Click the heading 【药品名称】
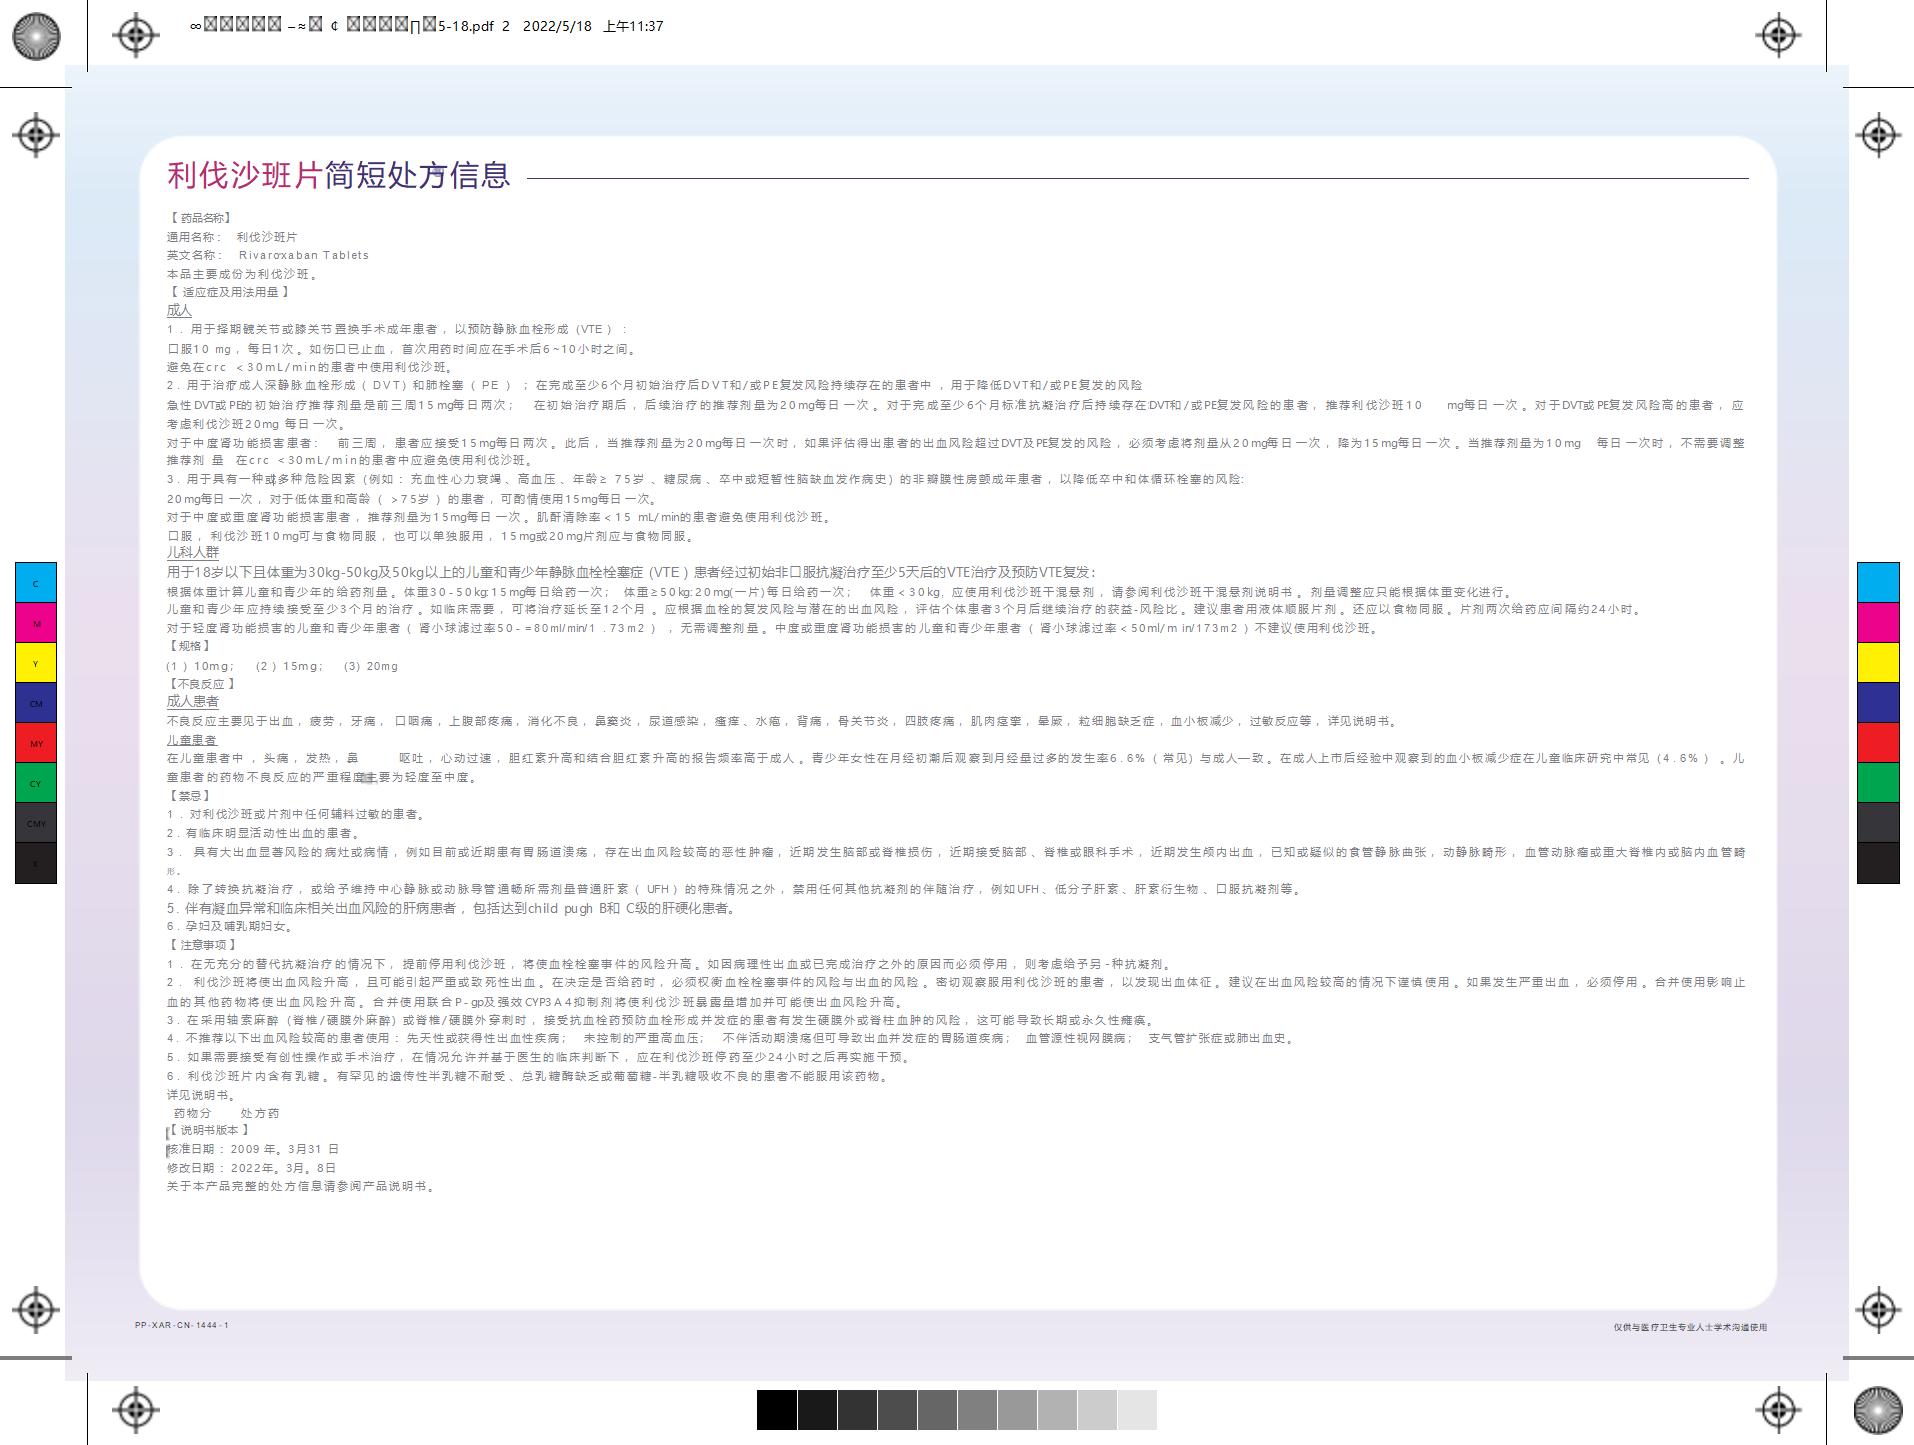Screen dimensions: 1914x1445 point(200,218)
